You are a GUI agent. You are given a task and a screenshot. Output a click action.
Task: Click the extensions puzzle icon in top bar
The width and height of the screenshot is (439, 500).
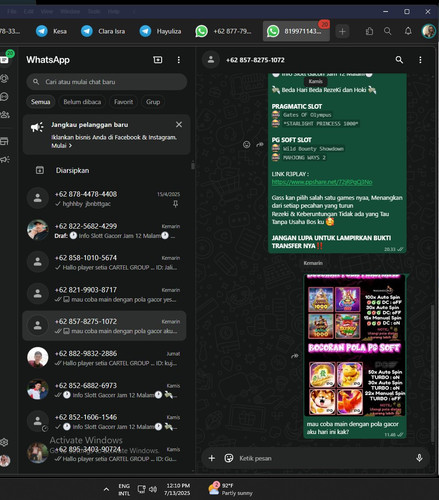point(369,31)
